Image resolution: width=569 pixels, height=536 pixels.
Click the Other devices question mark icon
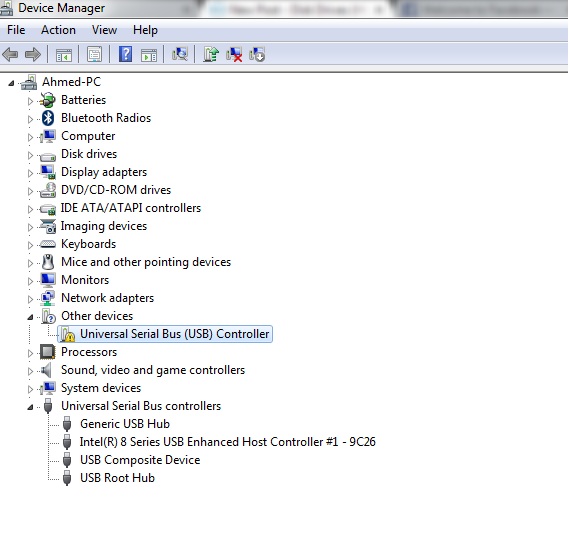coord(48,316)
